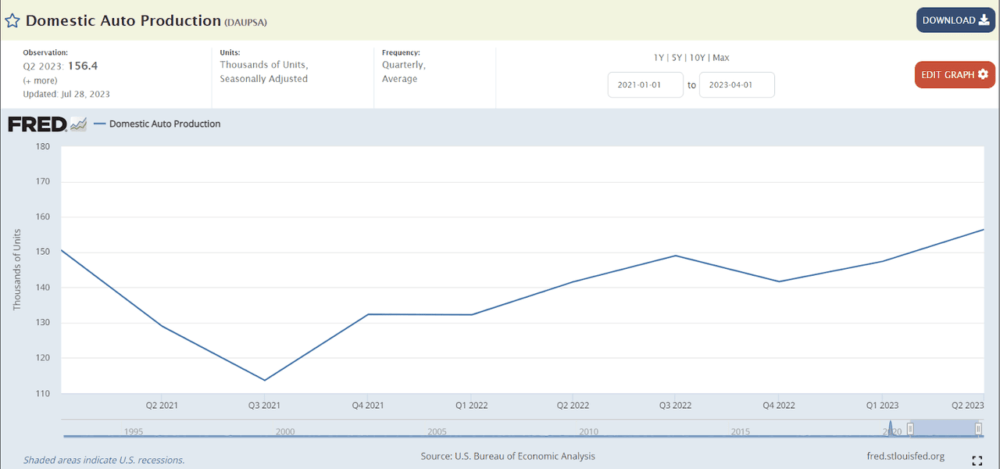
Task: Click the favorite star icon beside the title
Action: 12,20
